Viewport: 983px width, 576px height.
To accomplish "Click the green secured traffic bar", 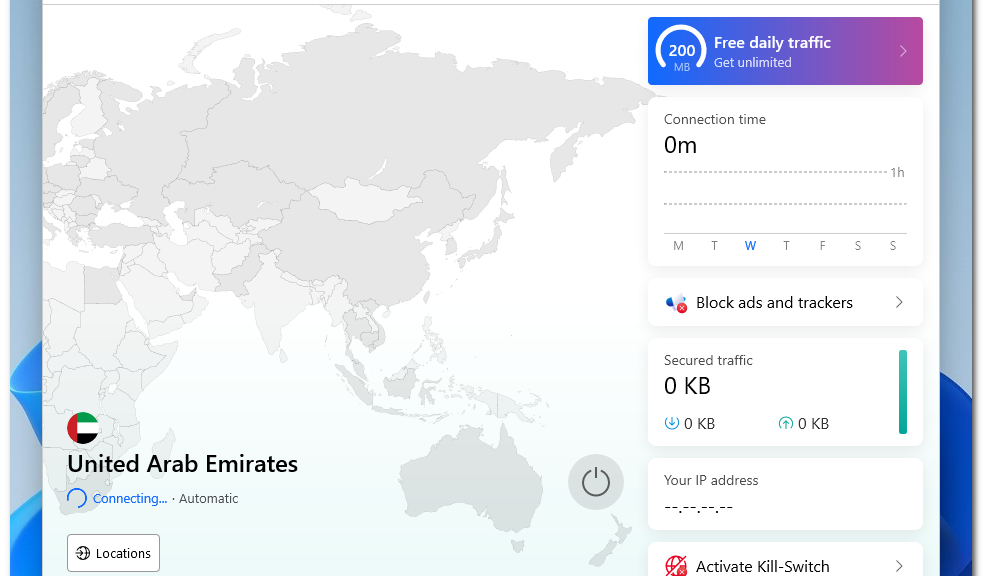I will coord(903,392).
